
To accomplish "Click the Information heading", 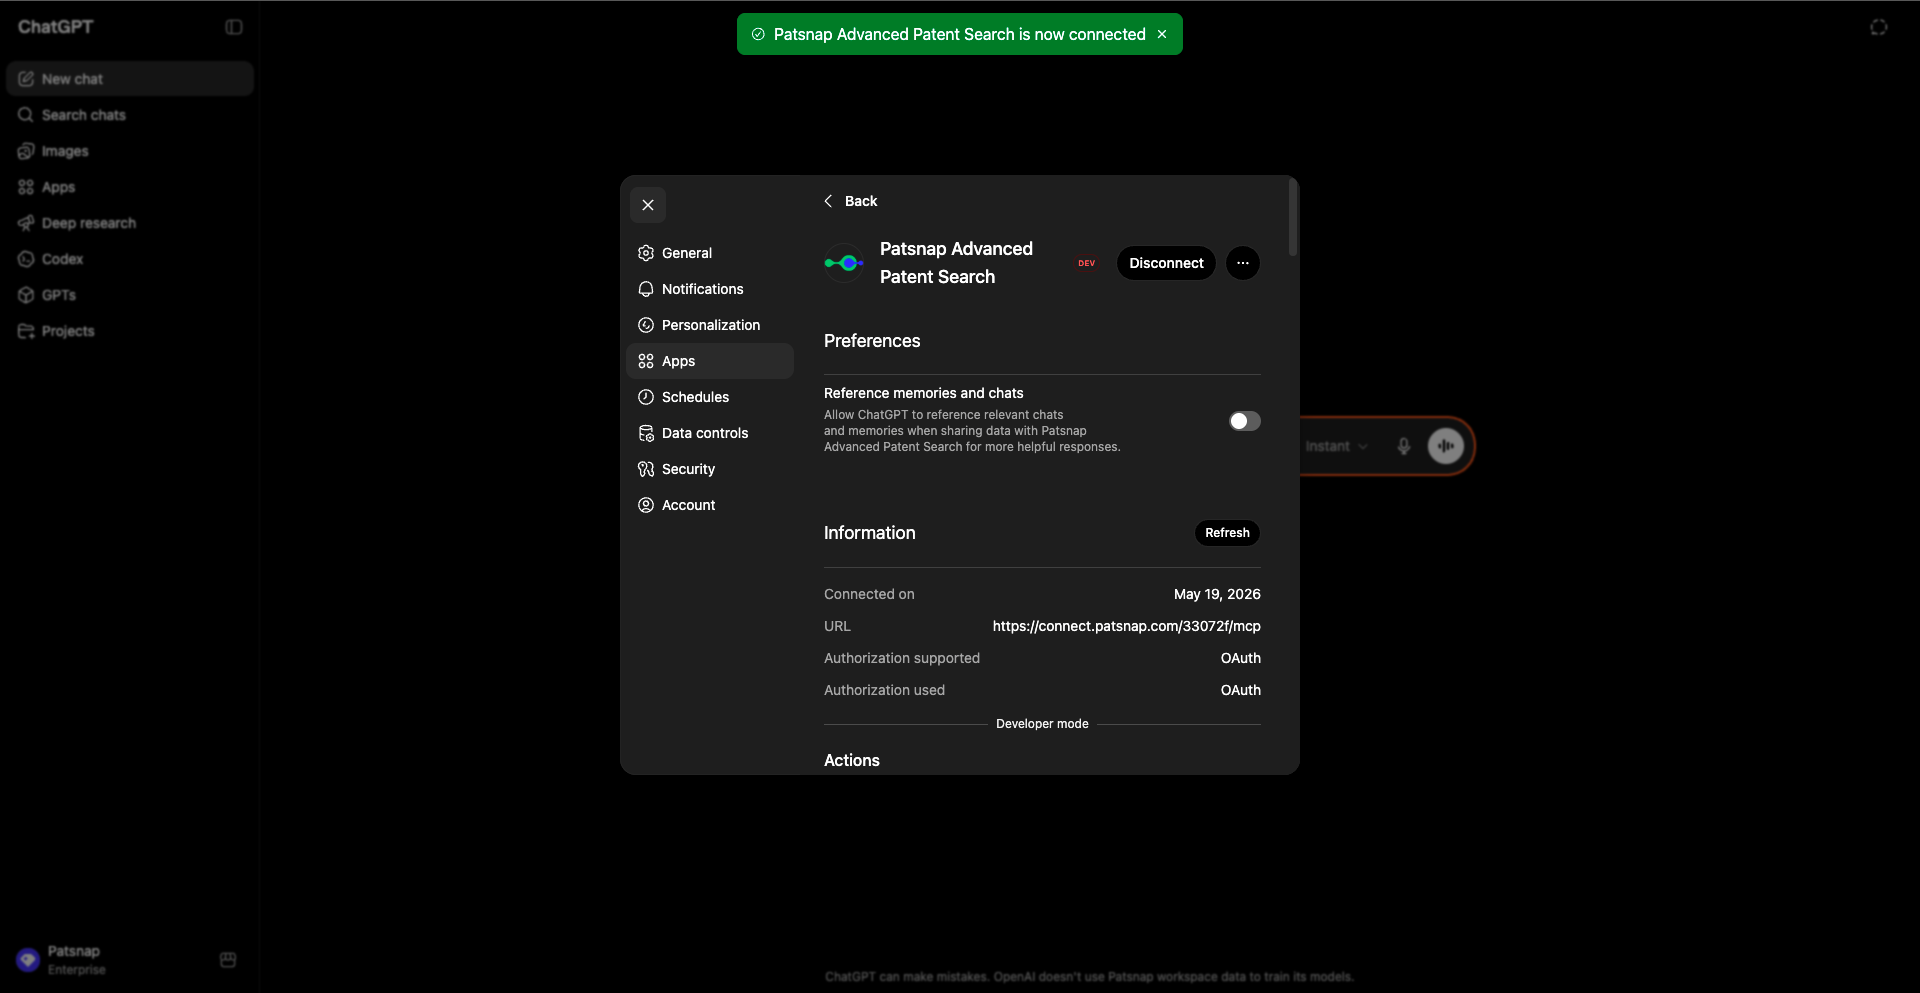I will 870,533.
